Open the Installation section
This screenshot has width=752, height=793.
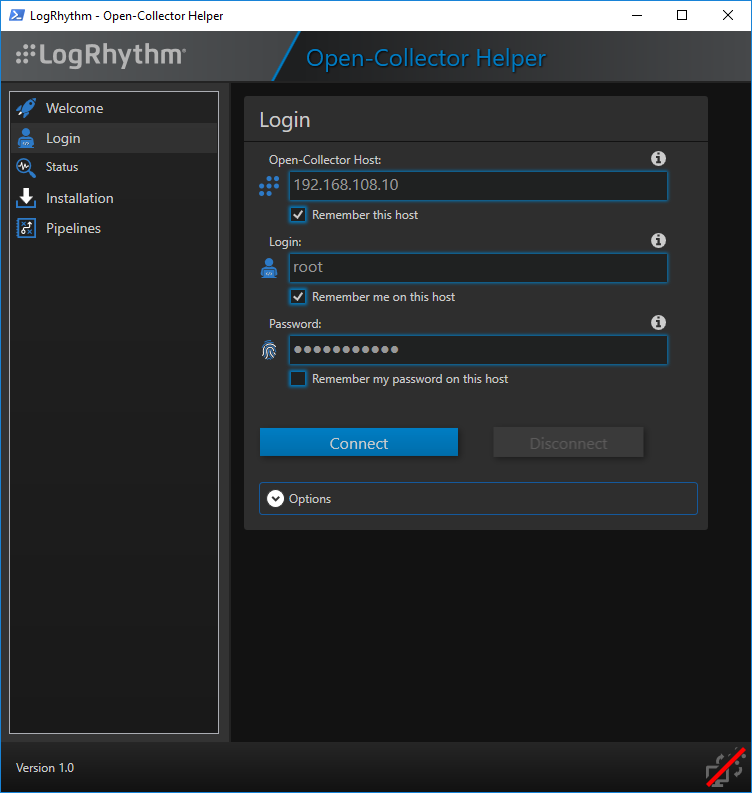(x=114, y=198)
